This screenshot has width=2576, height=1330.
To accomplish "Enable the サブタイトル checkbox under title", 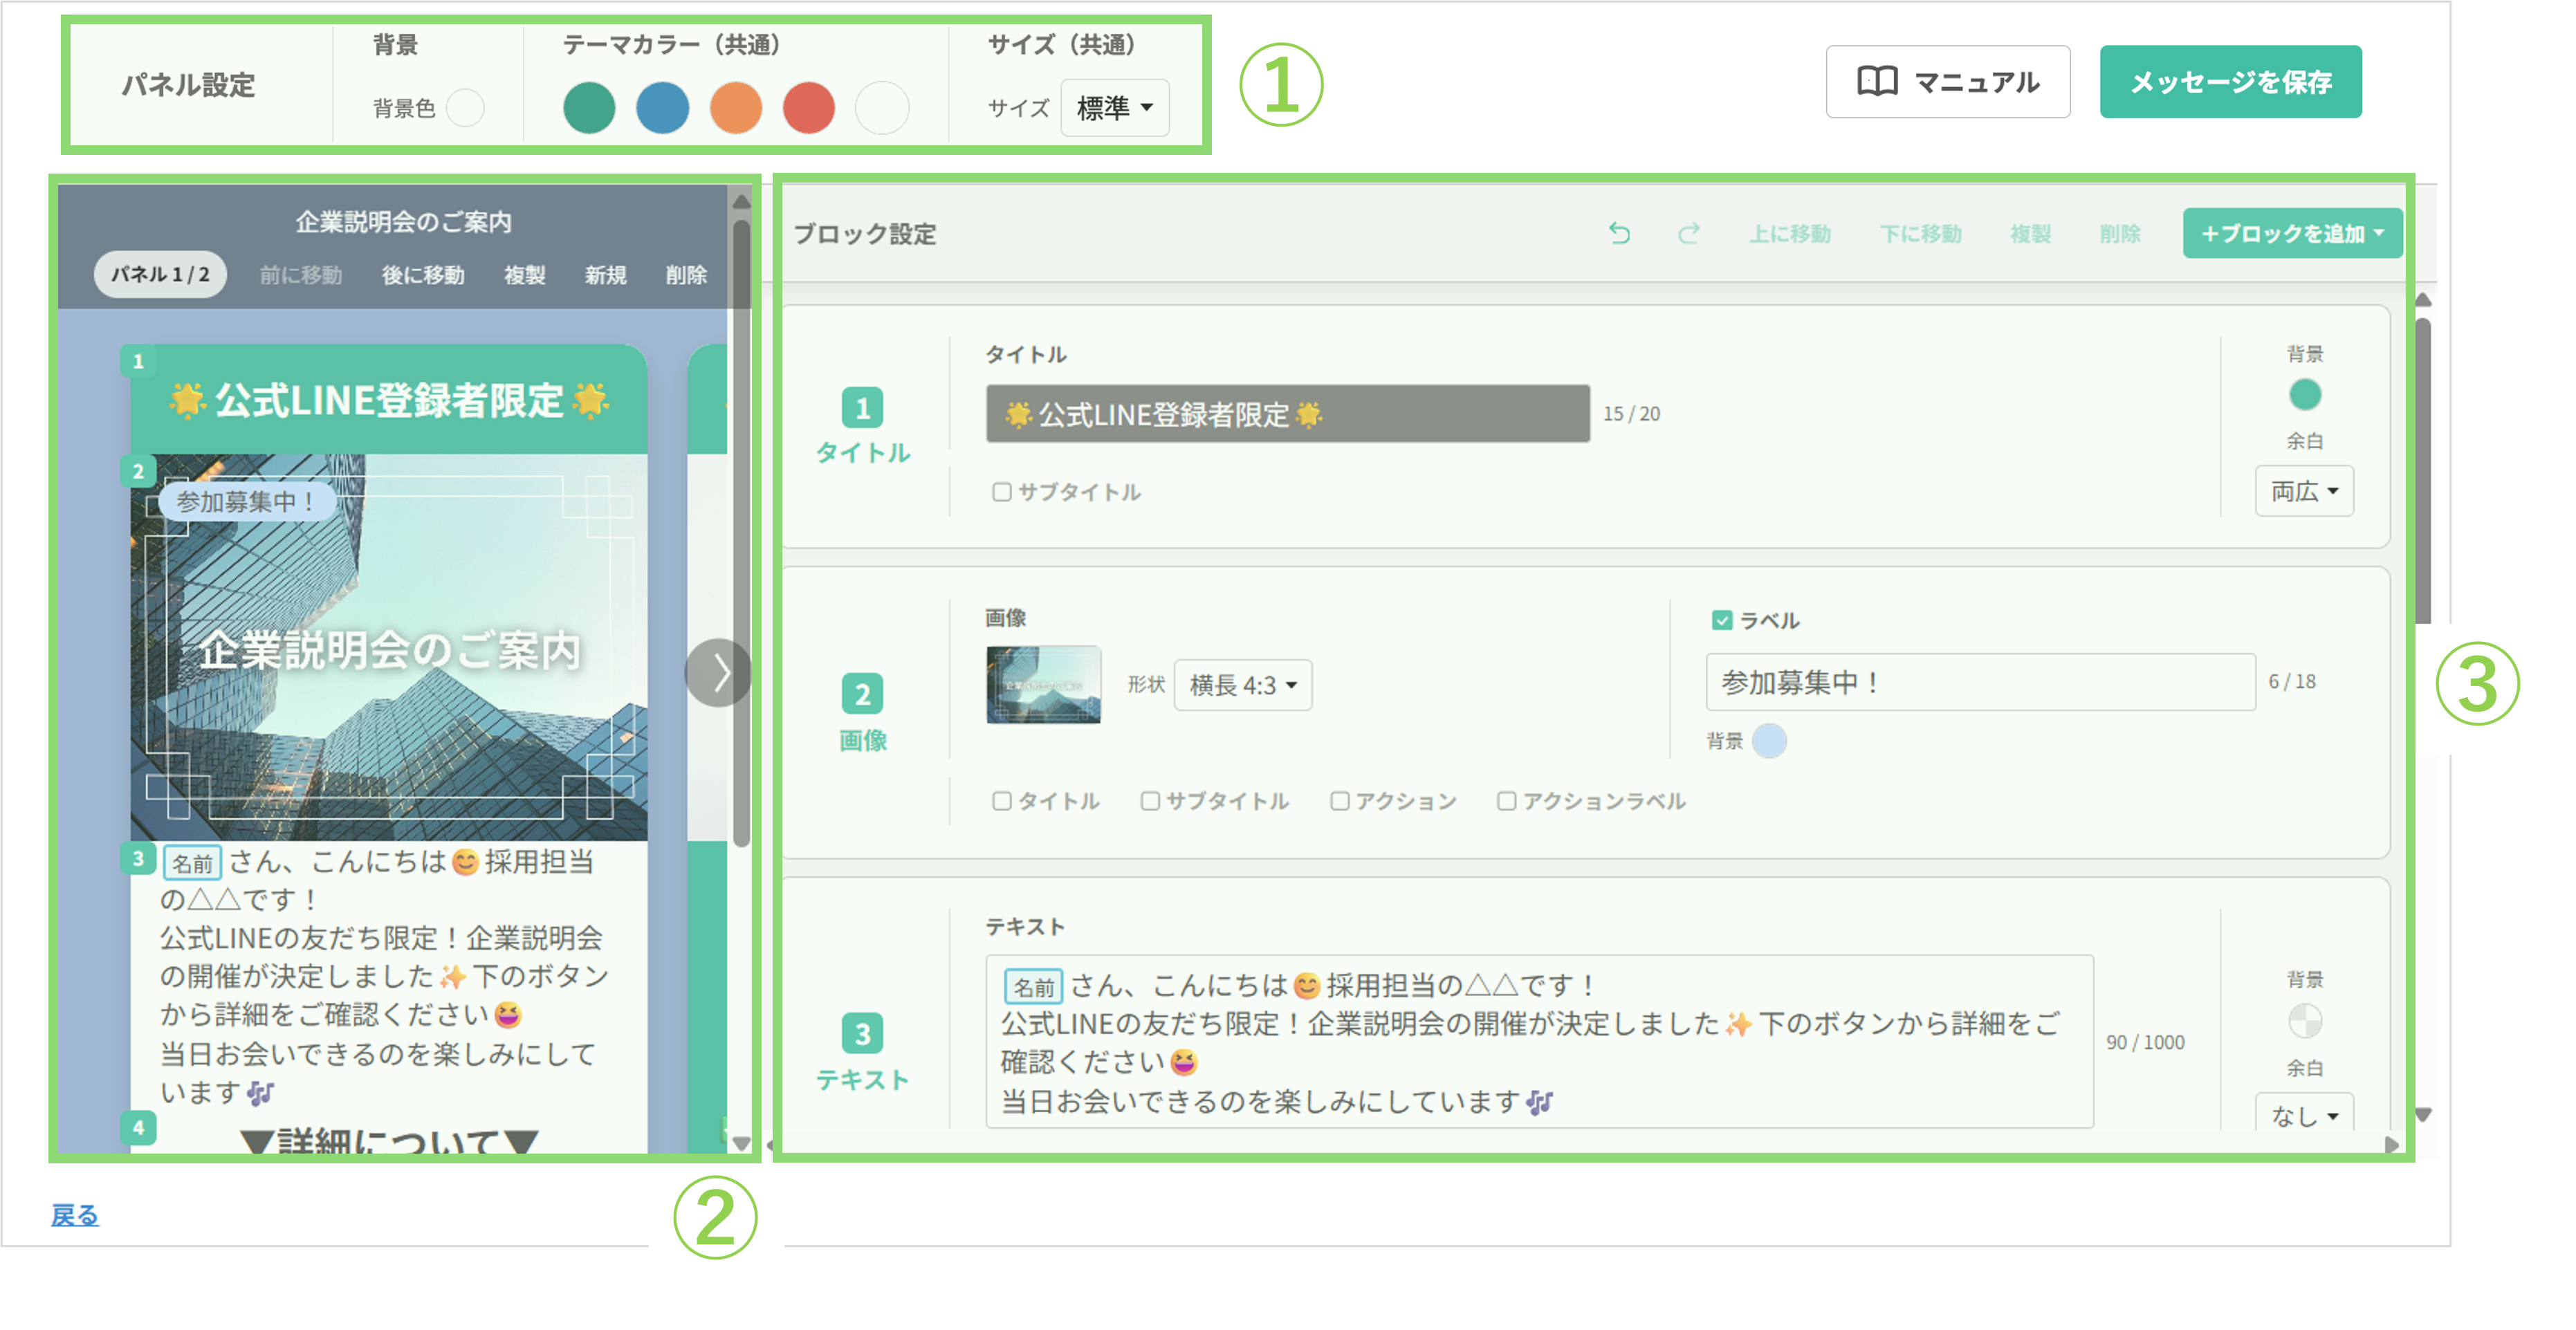I will [1001, 492].
